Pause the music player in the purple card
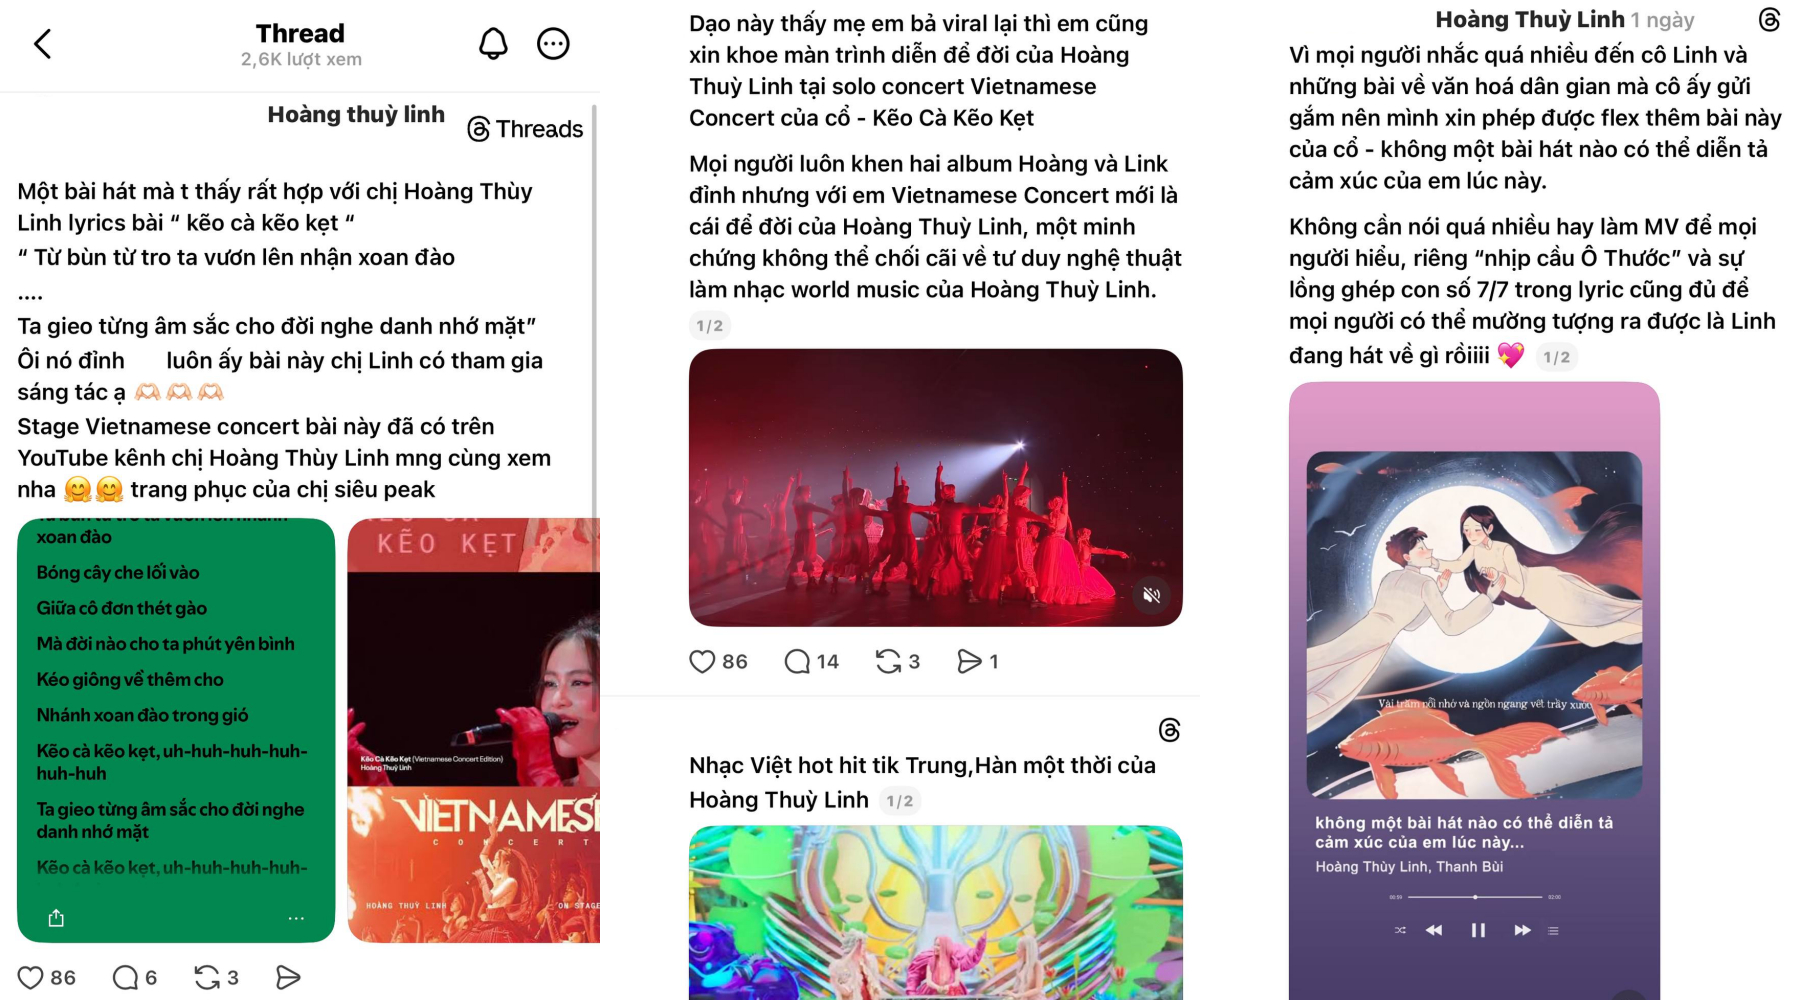The height and width of the screenshot is (1000, 1800). pyautogui.click(x=1478, y=930)
